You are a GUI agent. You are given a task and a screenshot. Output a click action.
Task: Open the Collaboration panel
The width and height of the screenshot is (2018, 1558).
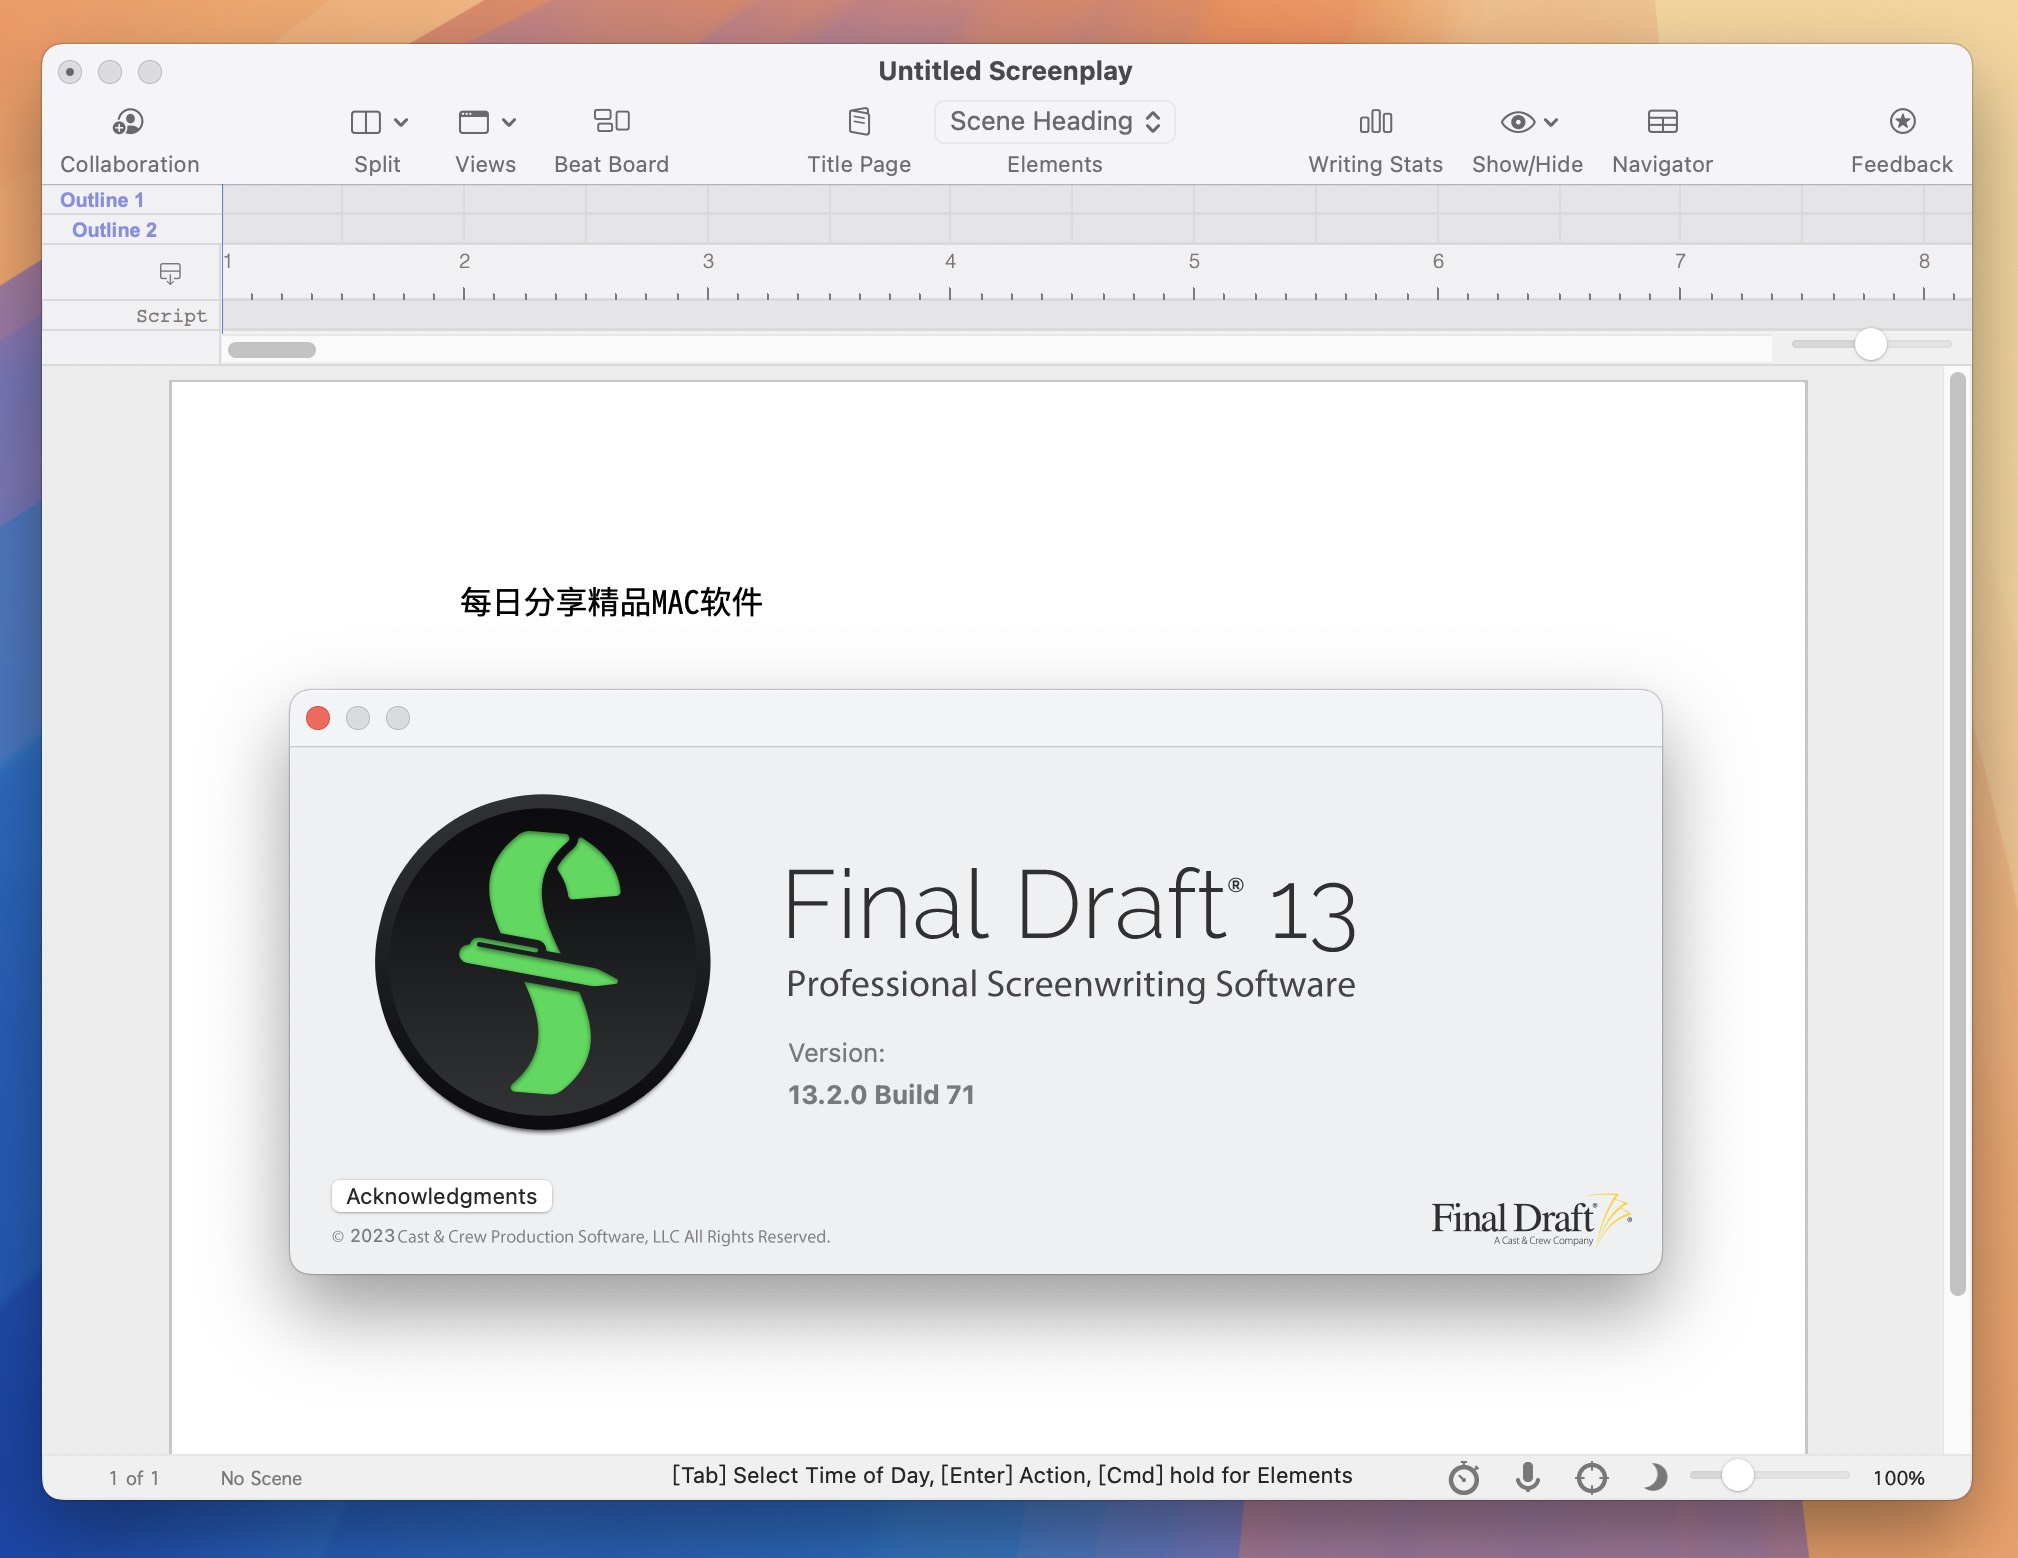click(129, 137)
